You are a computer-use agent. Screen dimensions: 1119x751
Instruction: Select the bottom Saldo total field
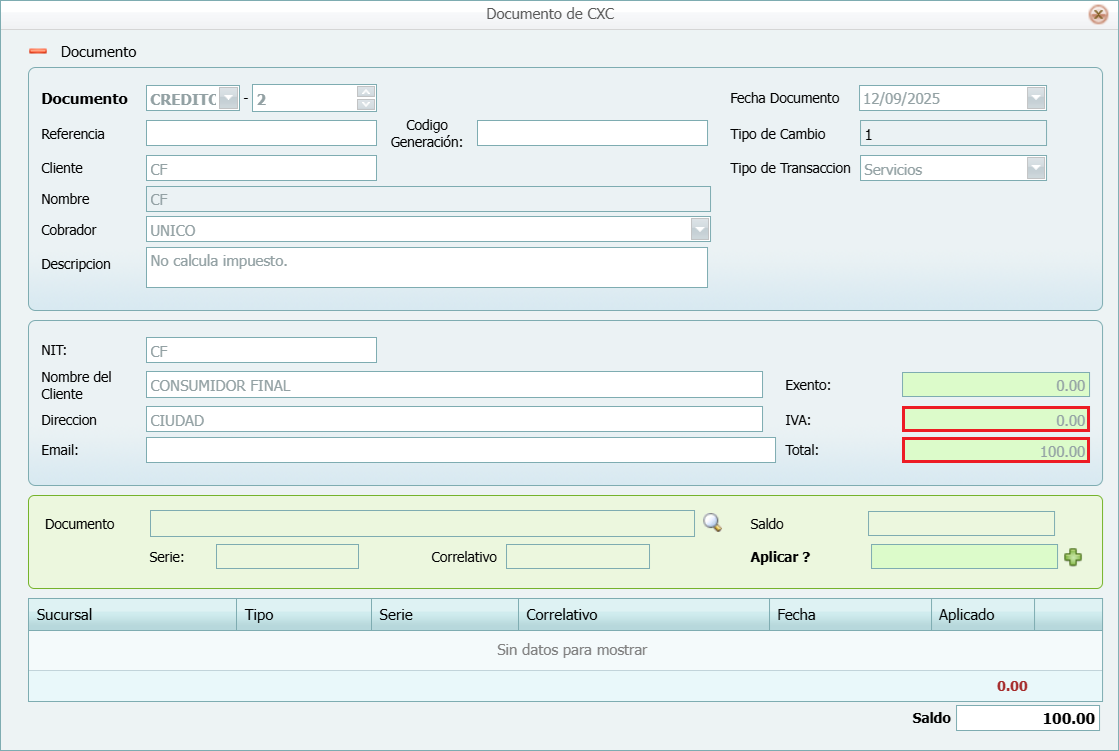1027,718
